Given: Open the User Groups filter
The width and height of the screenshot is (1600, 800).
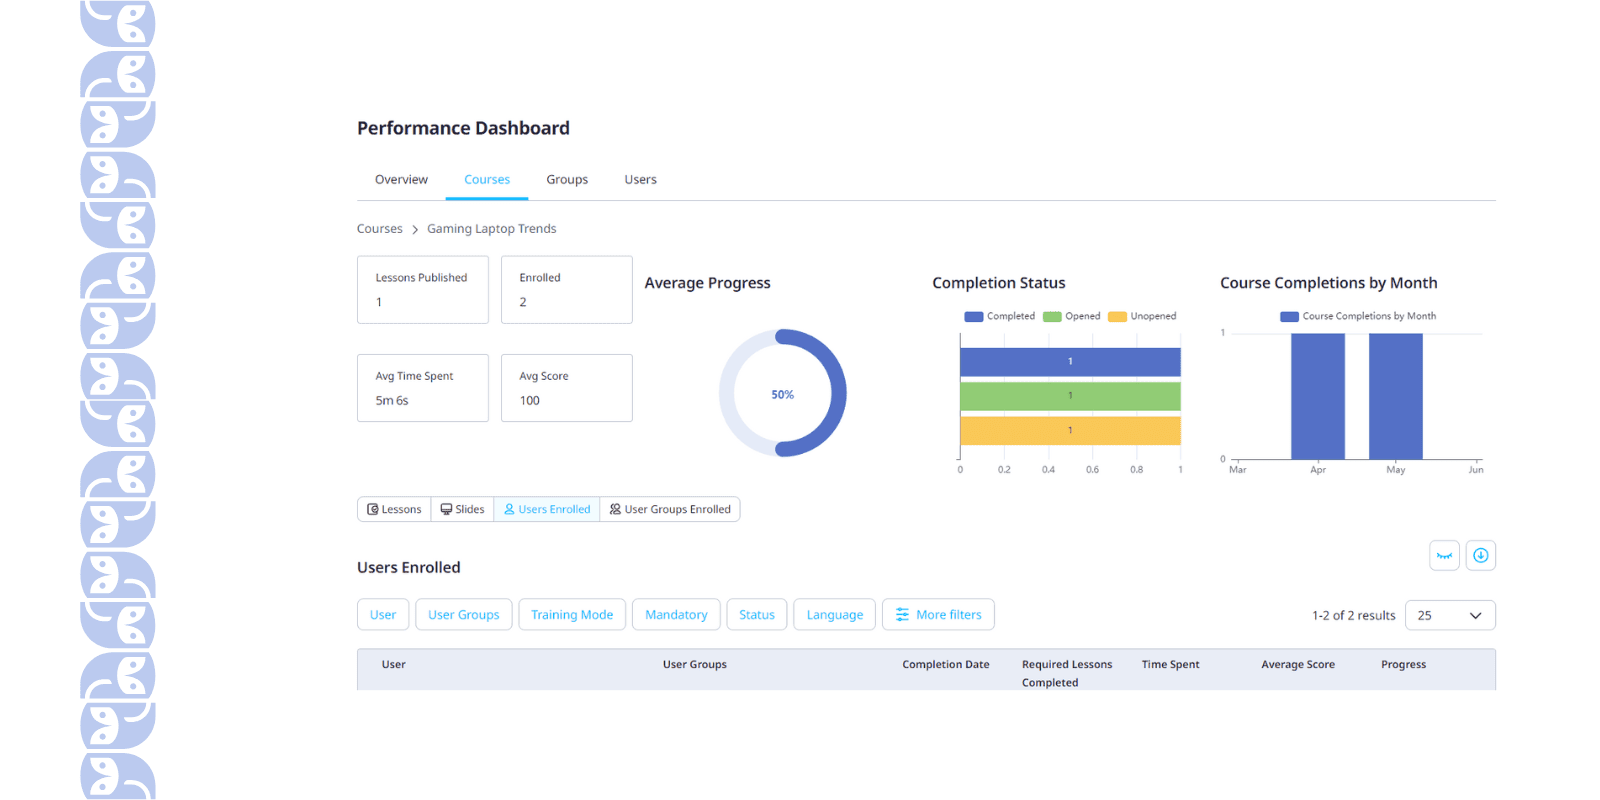Looking at the screenshot, I should pos(464,615).
